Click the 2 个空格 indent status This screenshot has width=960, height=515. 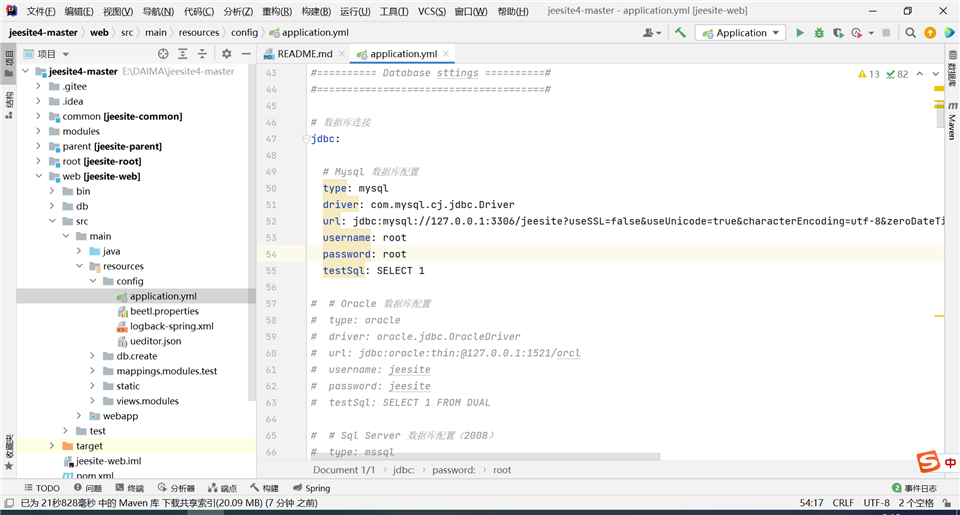coord(916,503)
